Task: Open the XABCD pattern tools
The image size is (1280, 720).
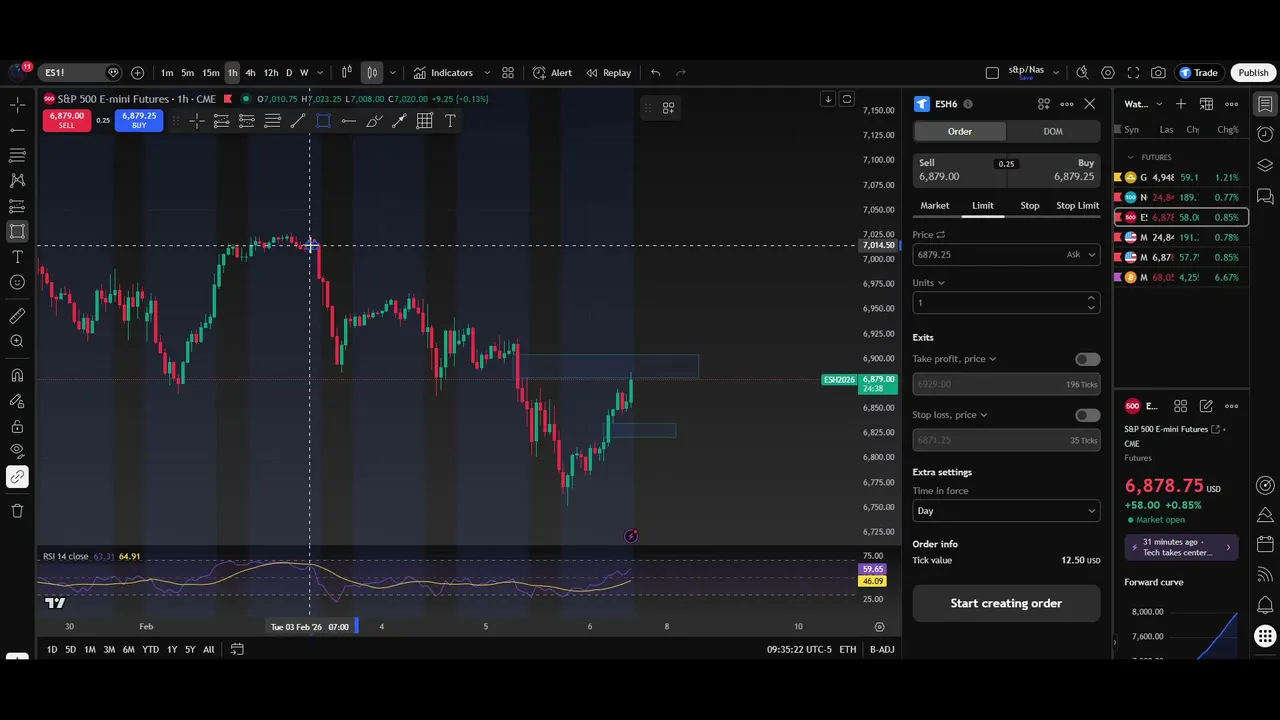Action: coord(17,180)
